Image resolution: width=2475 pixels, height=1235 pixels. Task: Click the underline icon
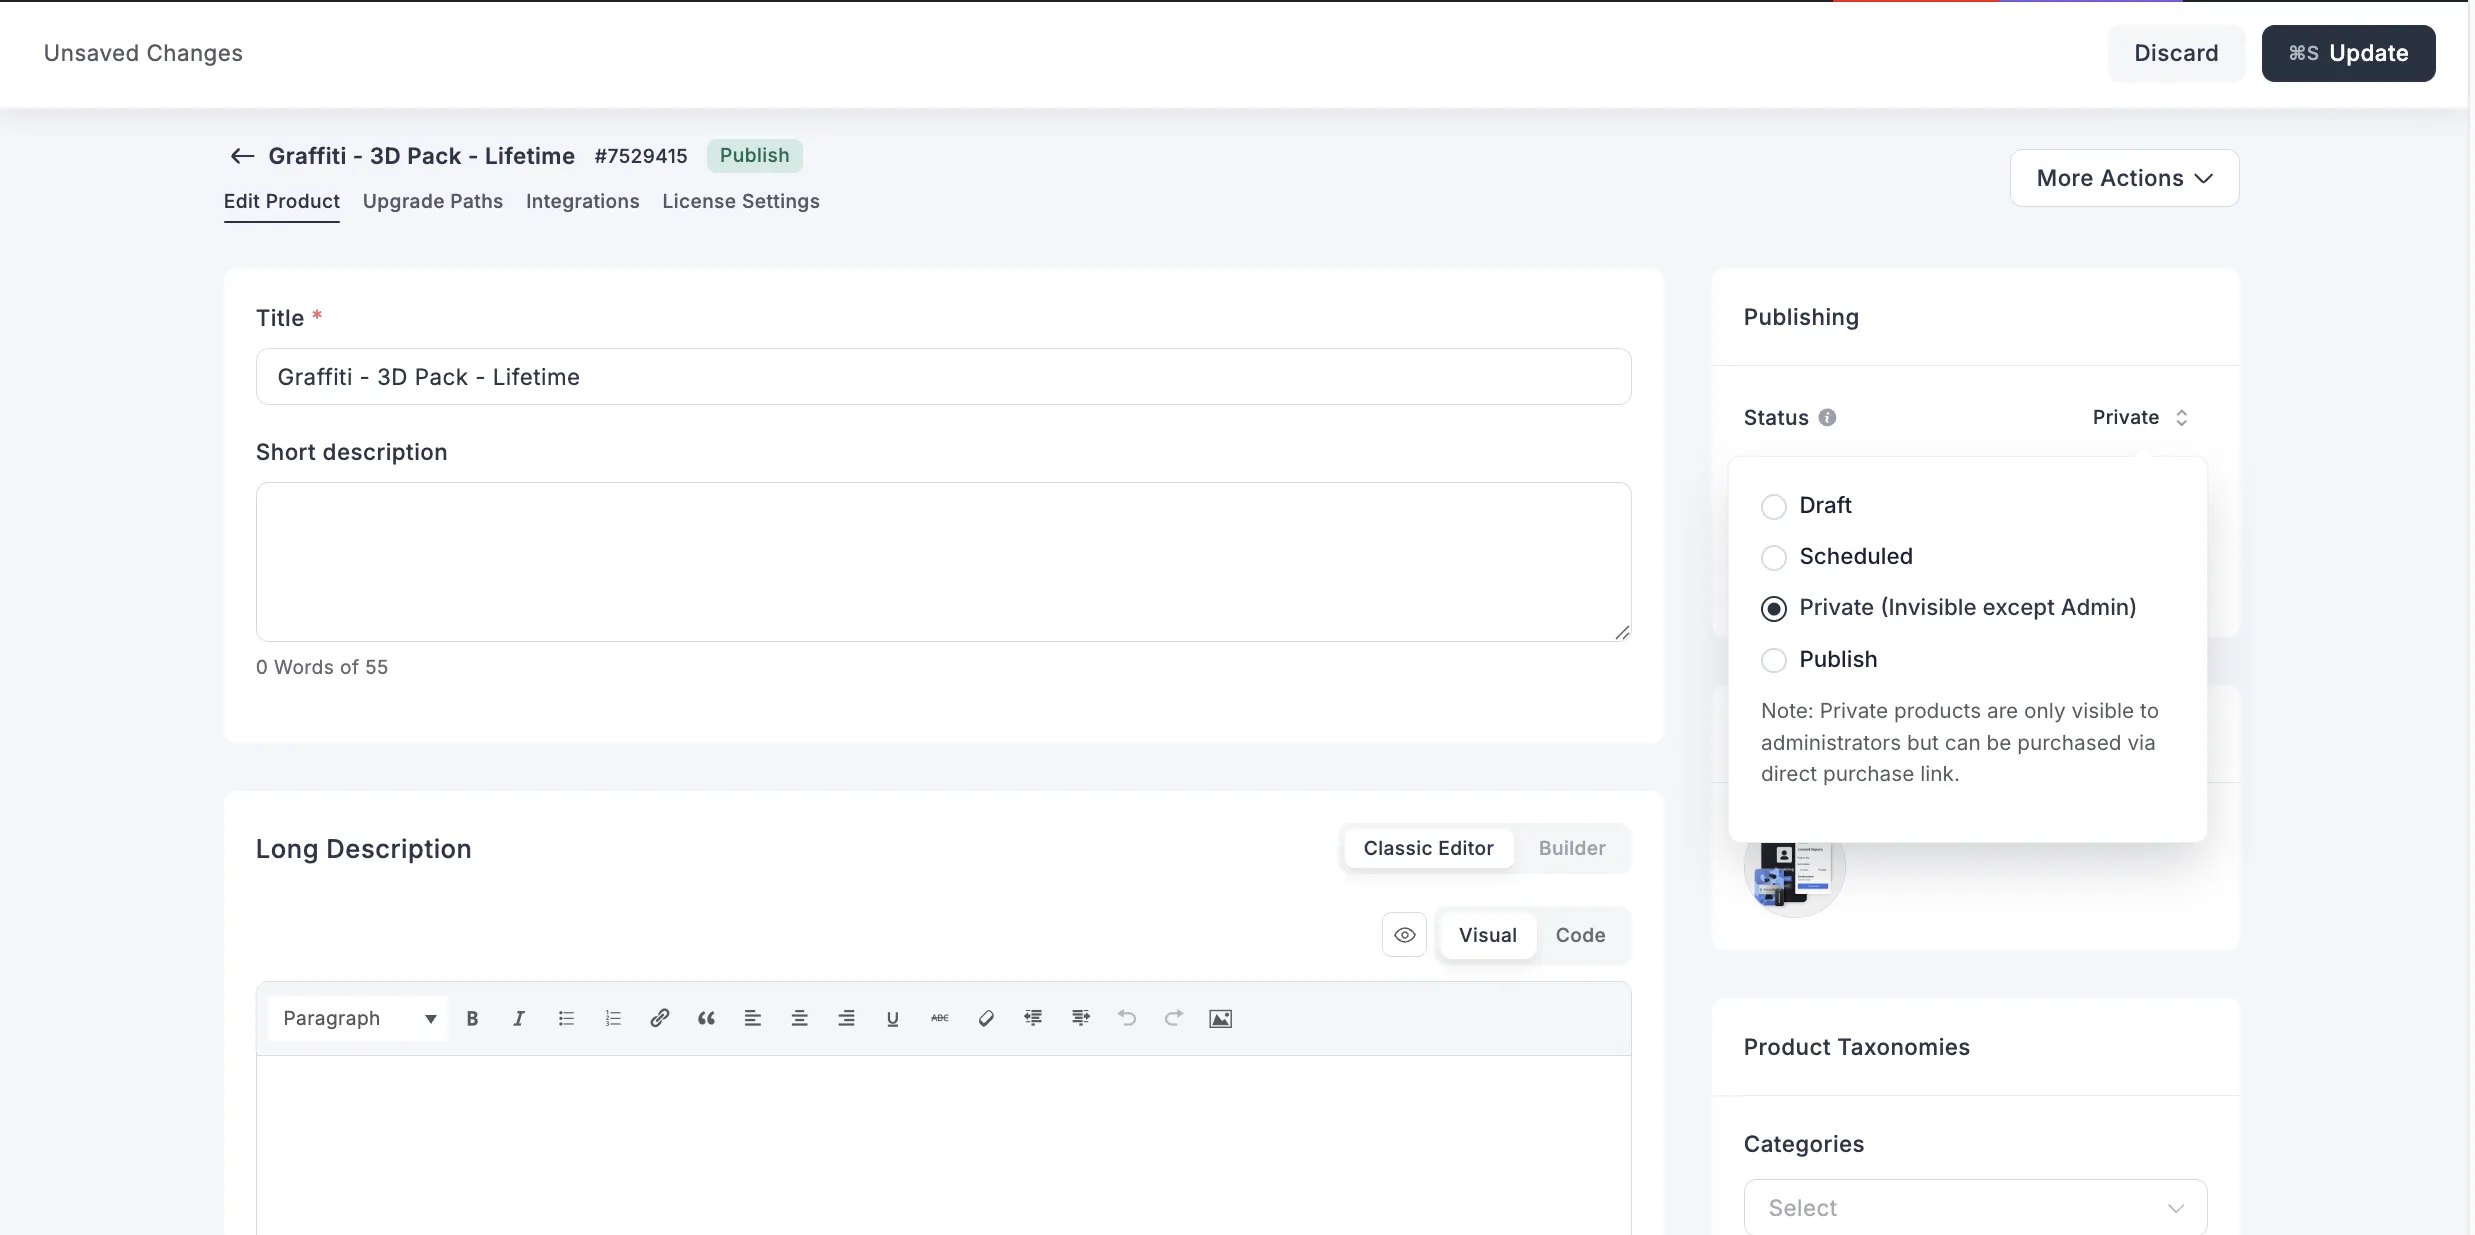click(x=892, y=1018)
